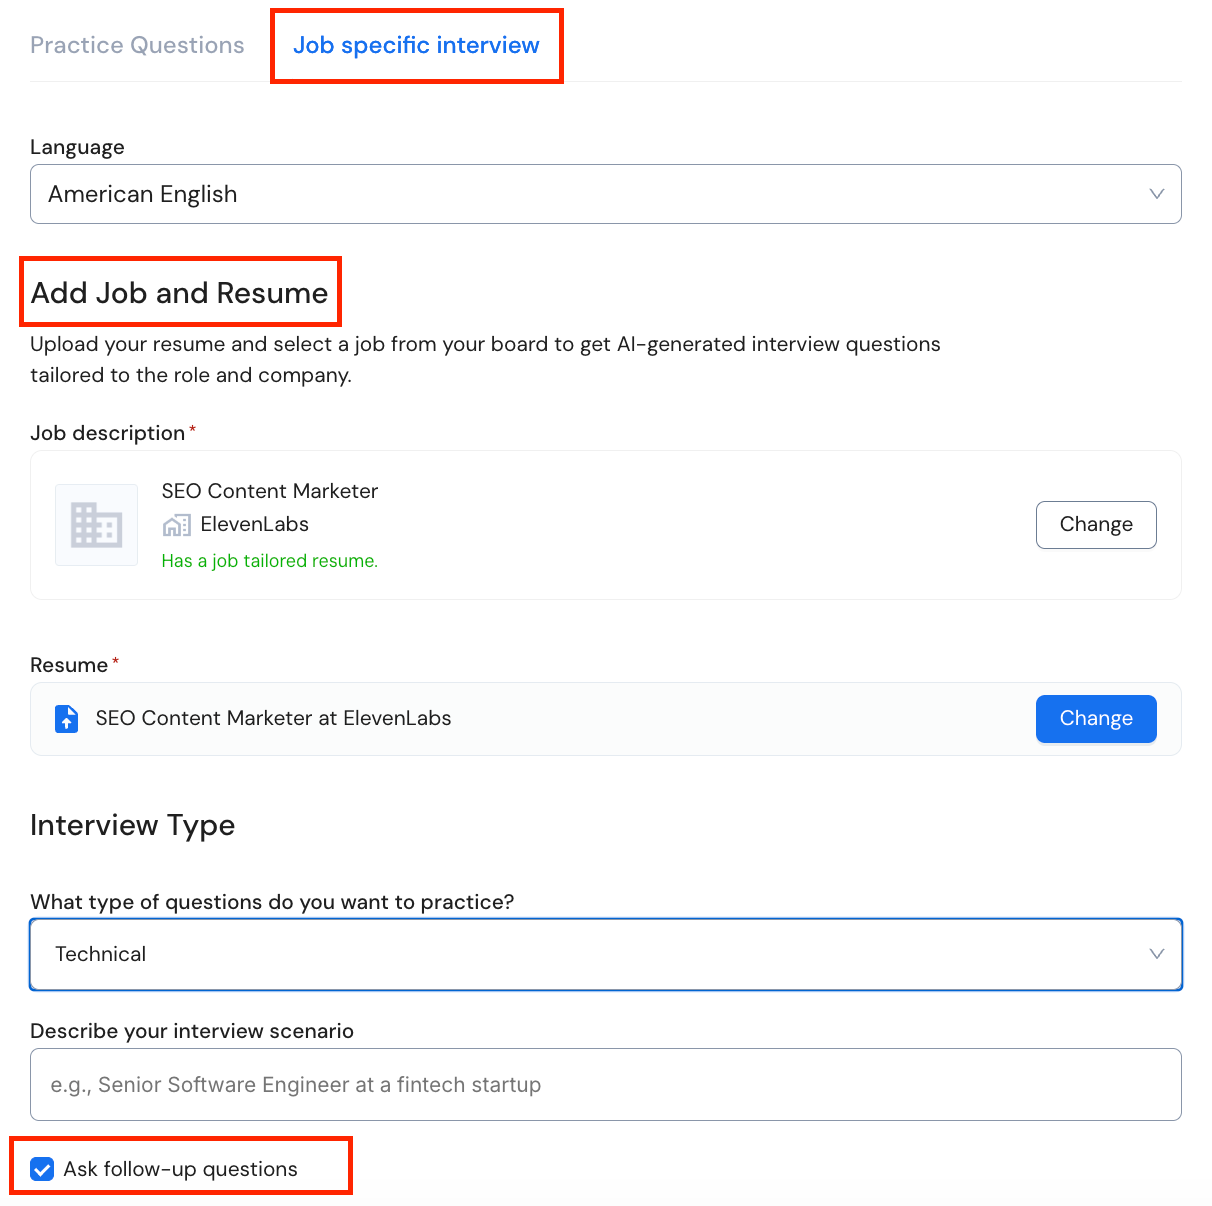The image size is (1212, 1206).
Task: Disable Ask follow-up questions
Action: tap(41, 1168)
